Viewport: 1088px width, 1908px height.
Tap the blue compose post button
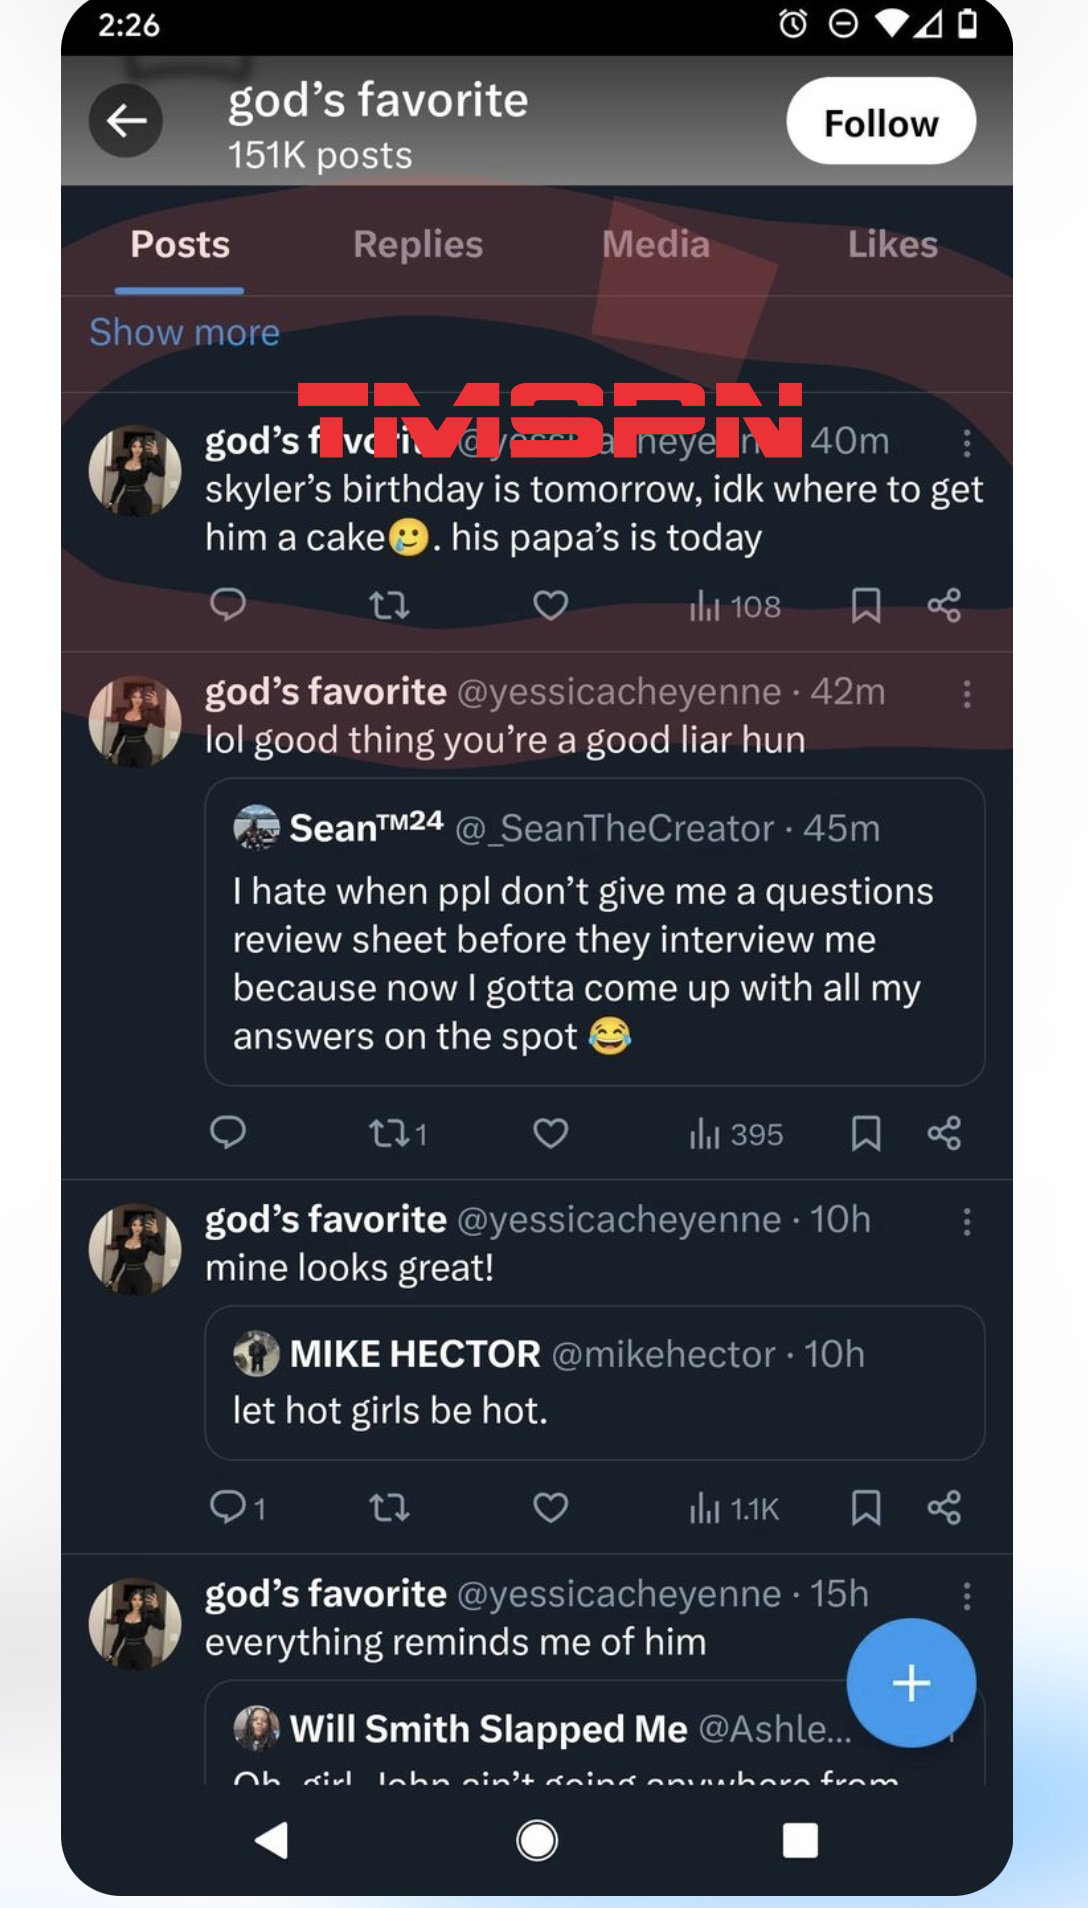click(910, 1683)
